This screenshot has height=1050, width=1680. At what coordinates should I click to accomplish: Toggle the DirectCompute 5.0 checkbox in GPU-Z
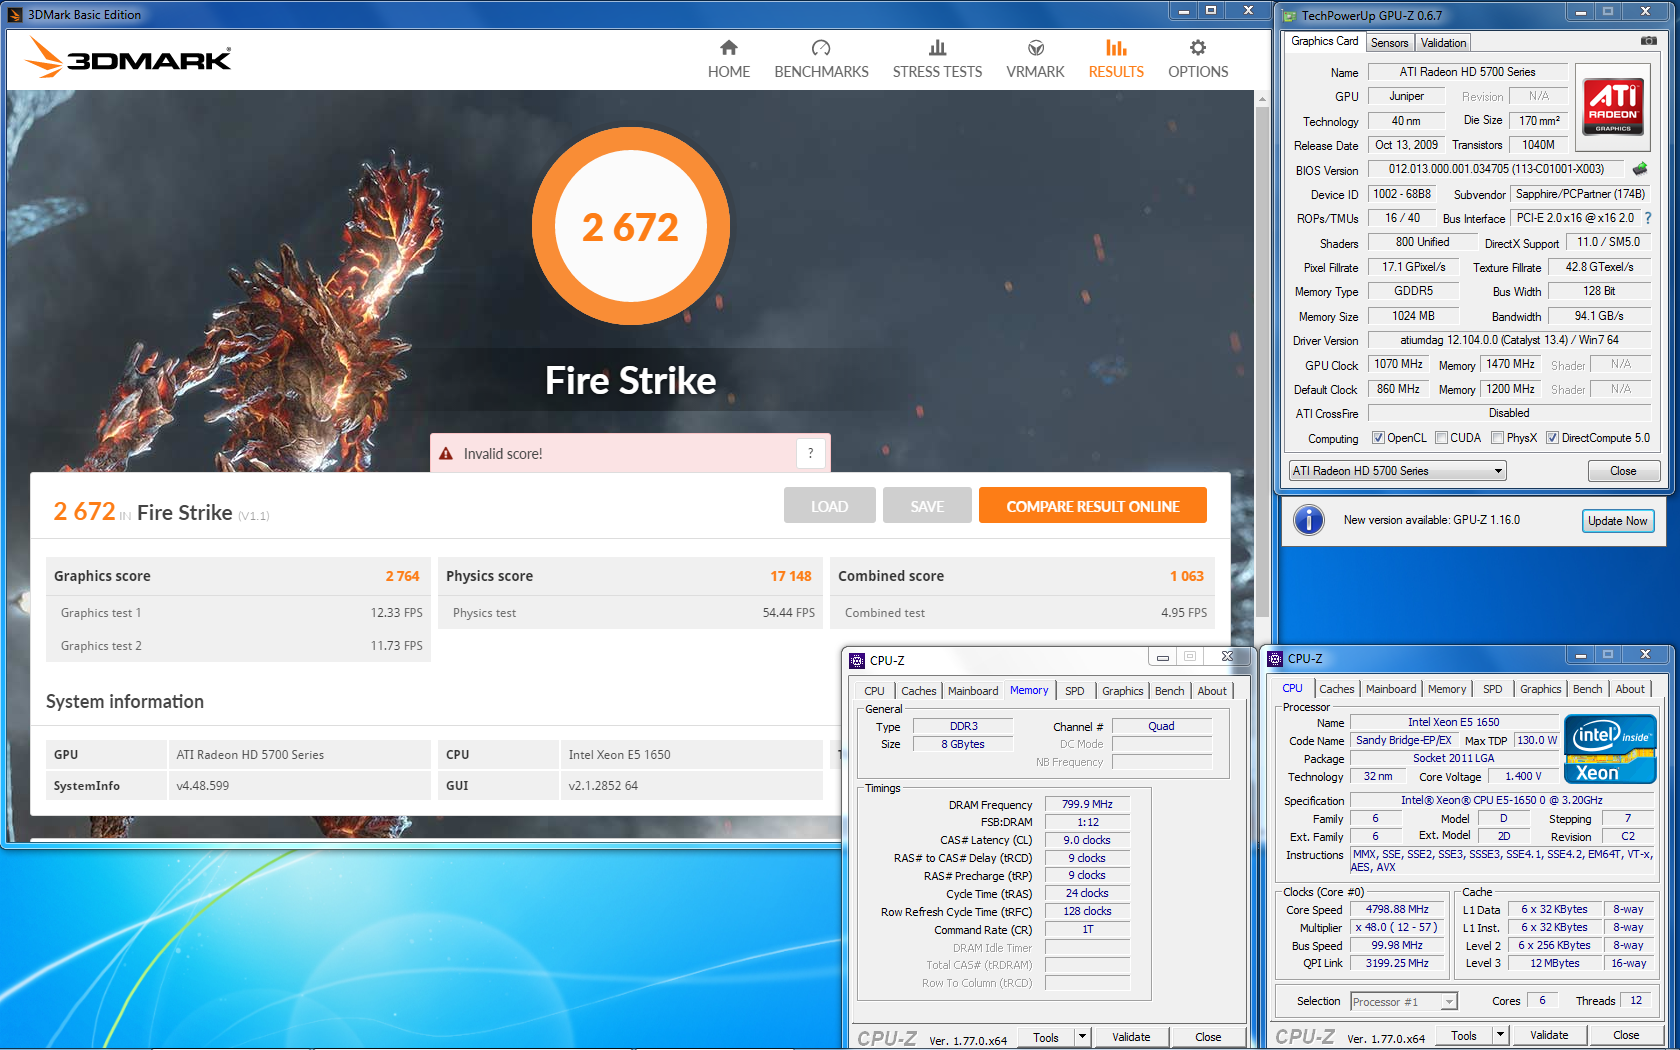click(x=1552, y=438)
